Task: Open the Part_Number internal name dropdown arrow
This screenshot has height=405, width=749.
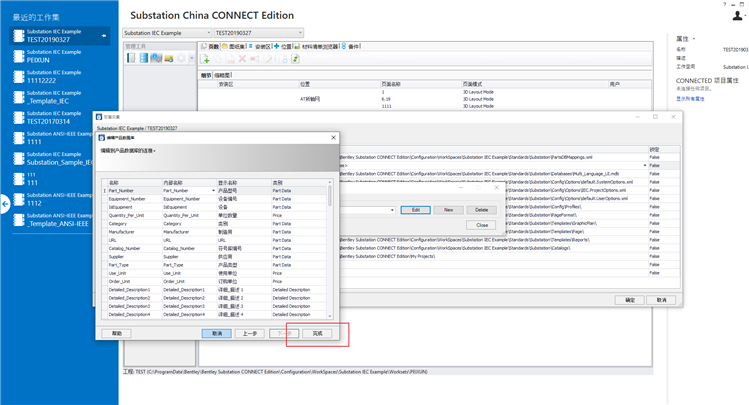Action: coord(214,191)
